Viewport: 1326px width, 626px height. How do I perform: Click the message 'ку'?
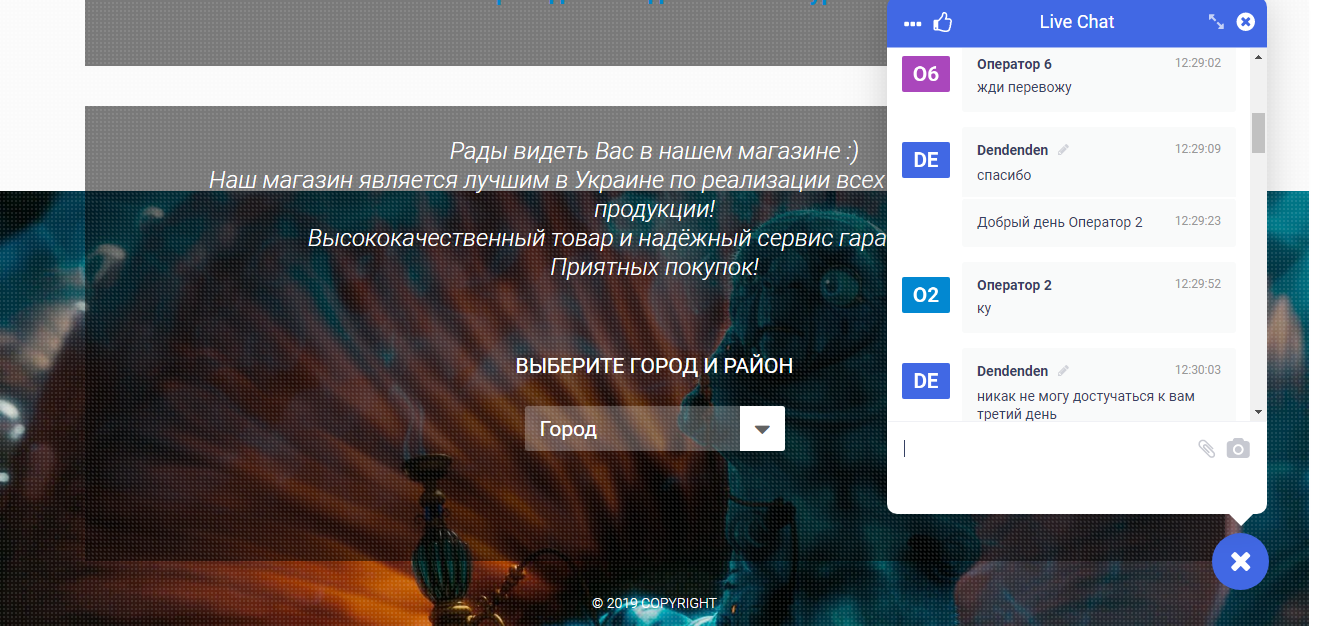click(x=984, y=309)
